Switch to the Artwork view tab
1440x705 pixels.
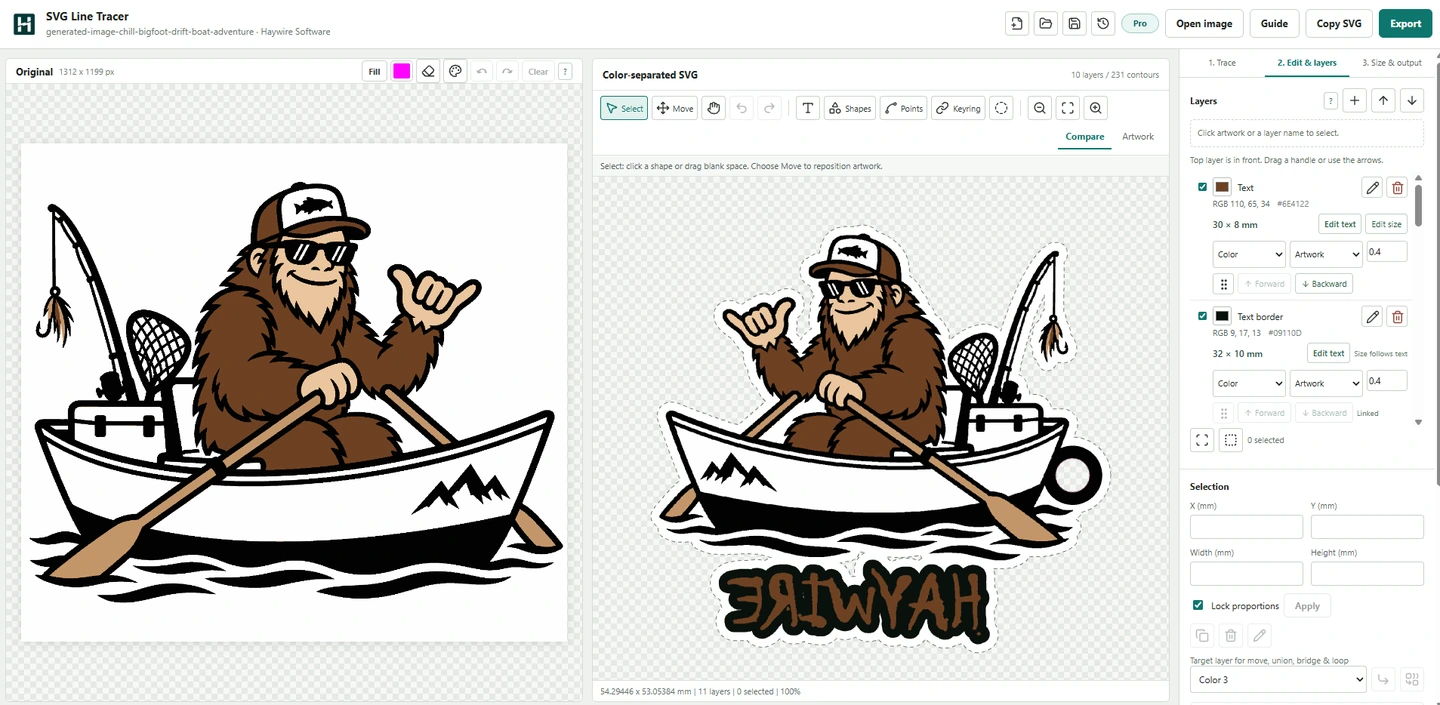[1138, 136]
